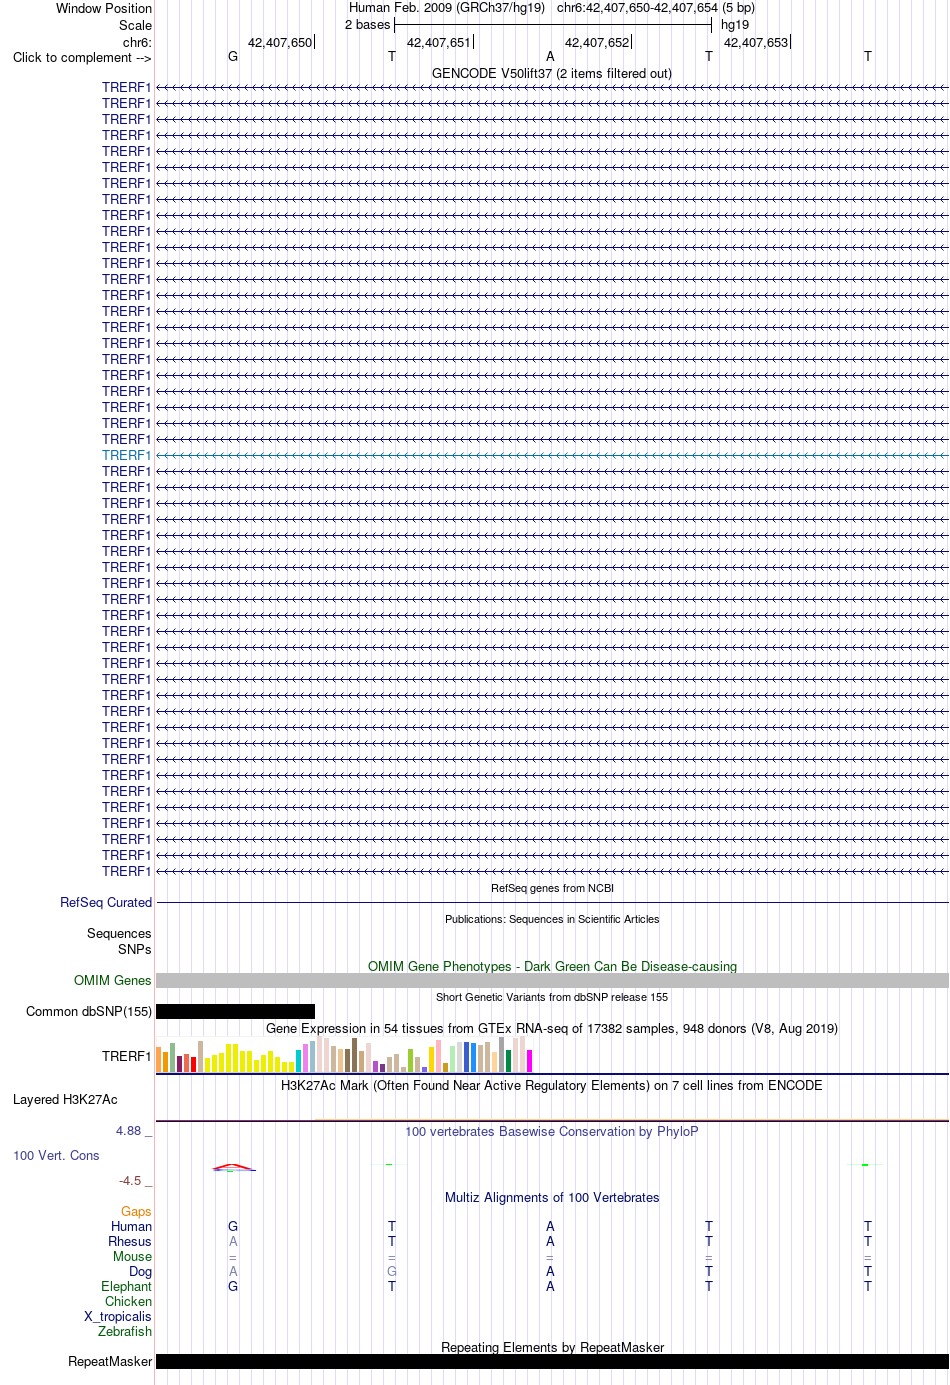Open the GENCODE V50lift37 track title

point(552,73)
